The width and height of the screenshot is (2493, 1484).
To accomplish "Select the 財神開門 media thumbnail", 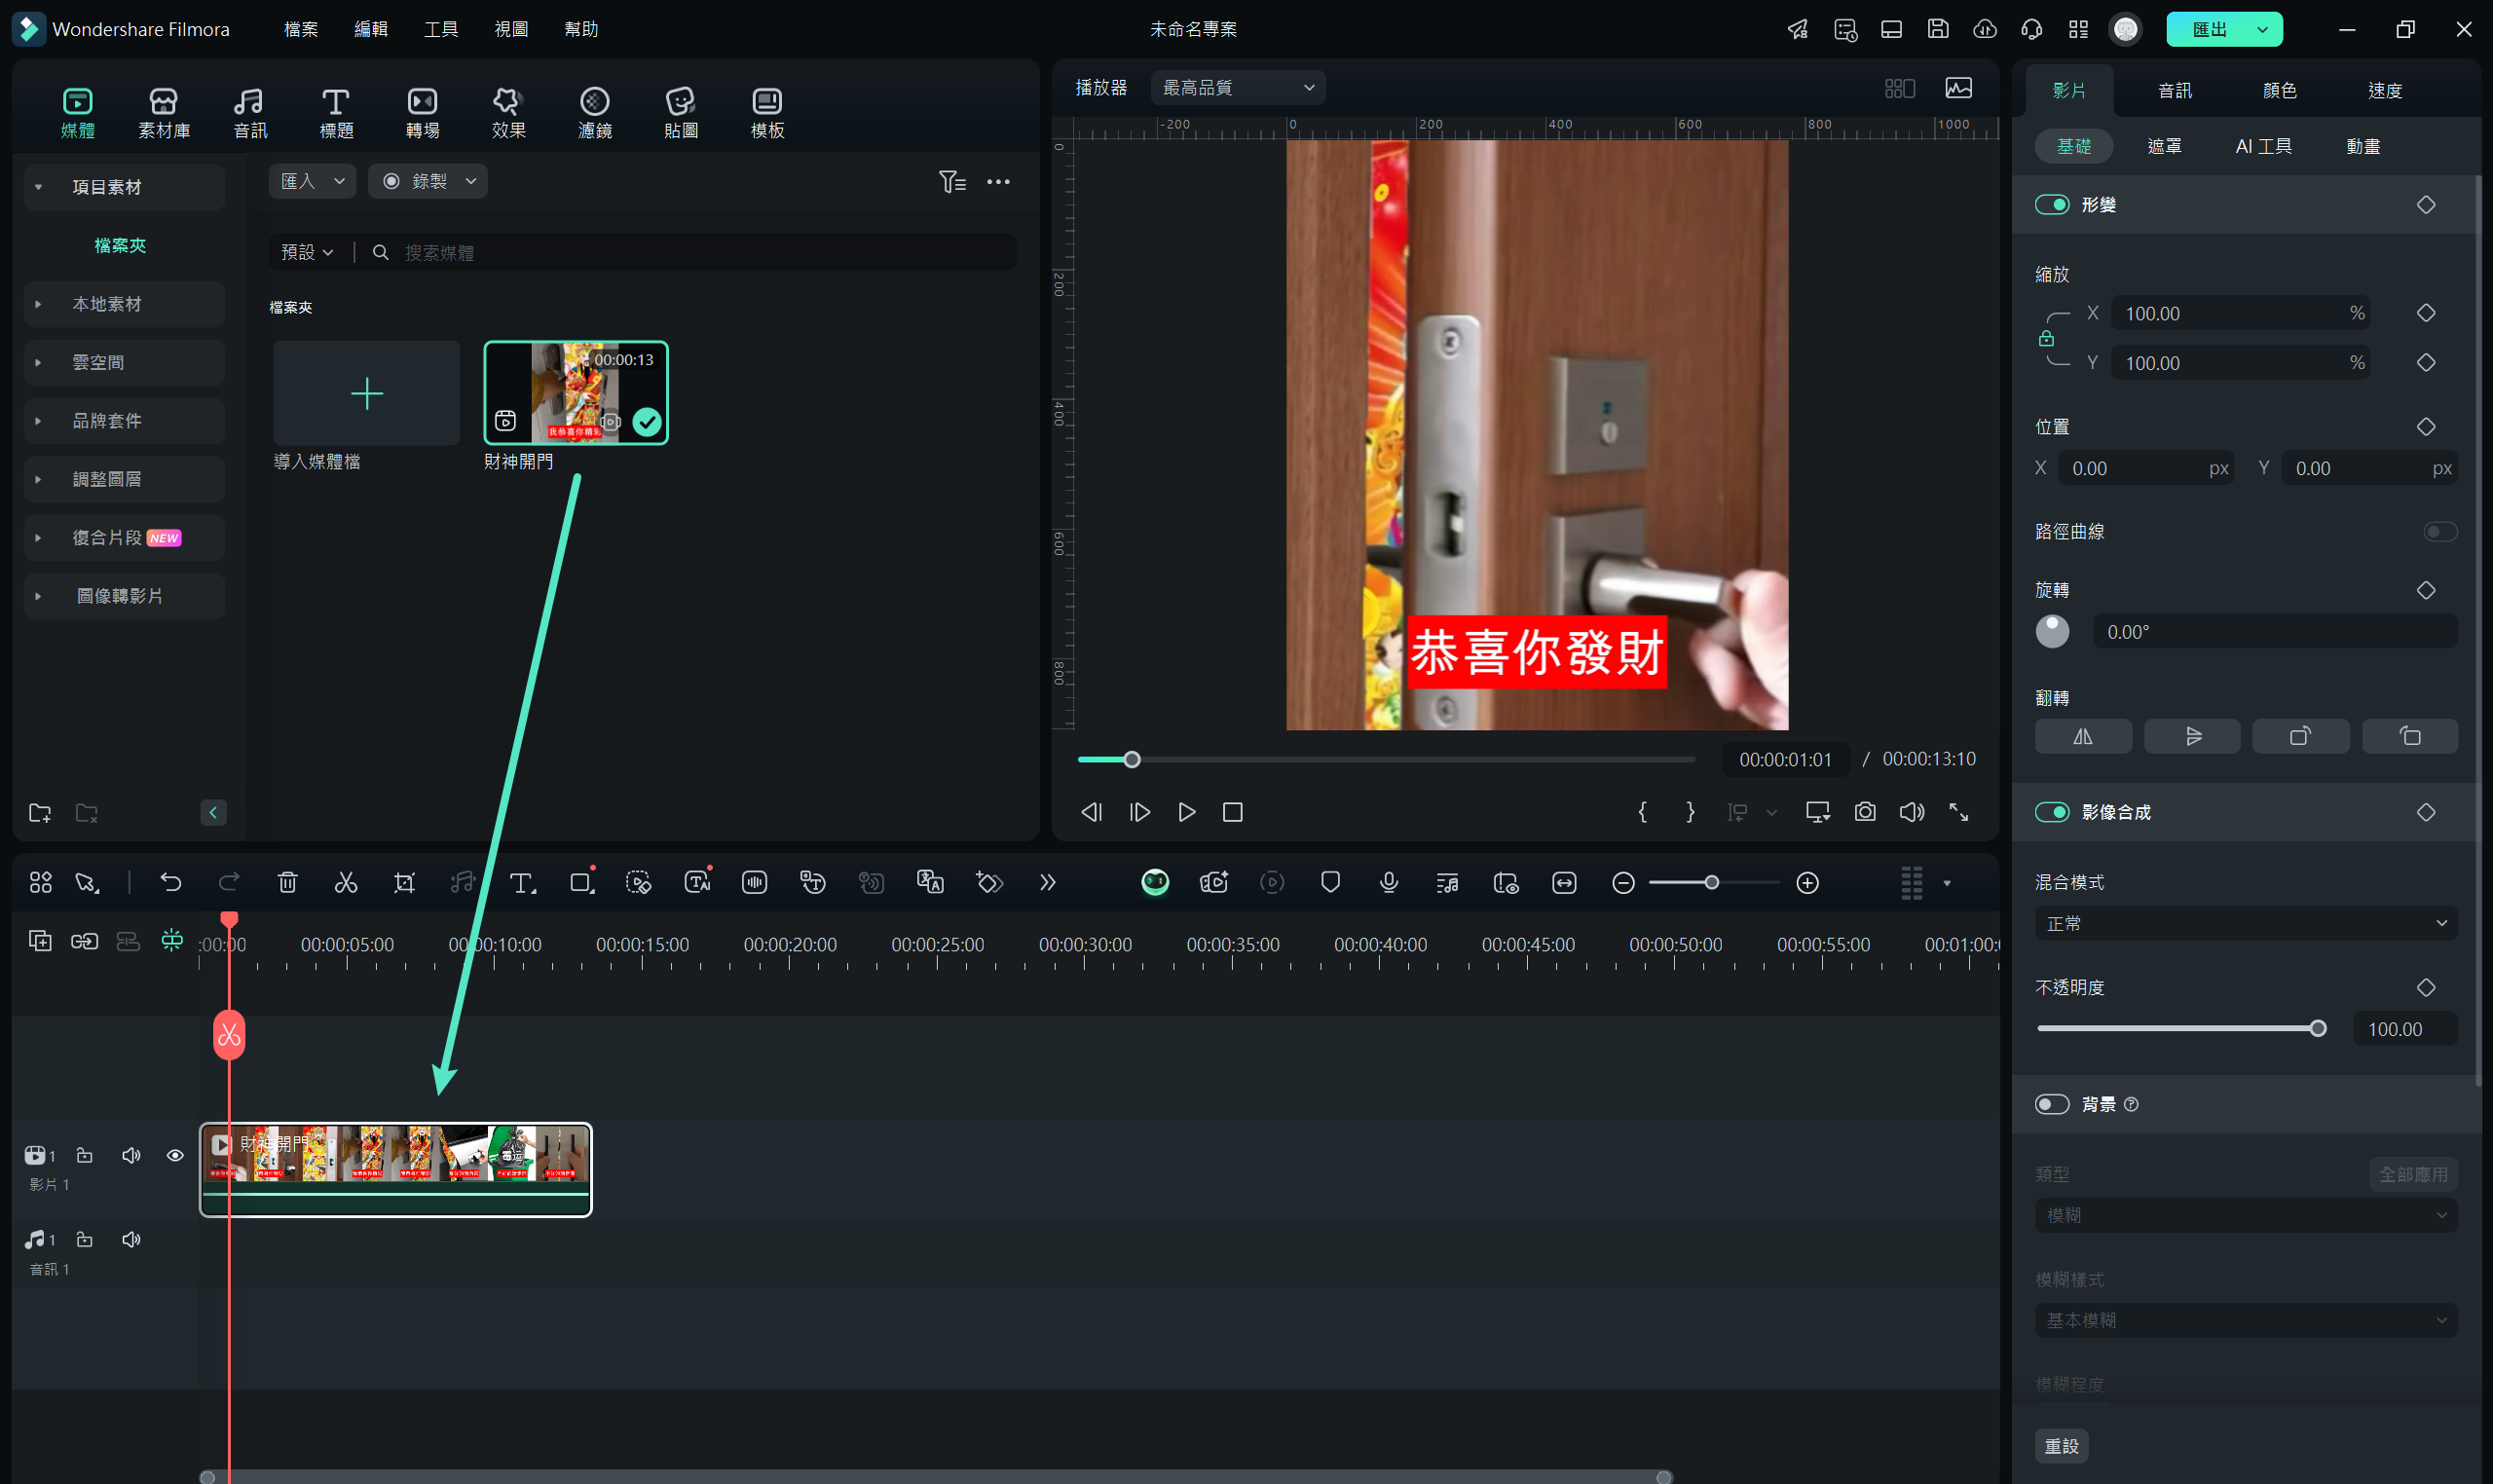I will tap(576, 393).
